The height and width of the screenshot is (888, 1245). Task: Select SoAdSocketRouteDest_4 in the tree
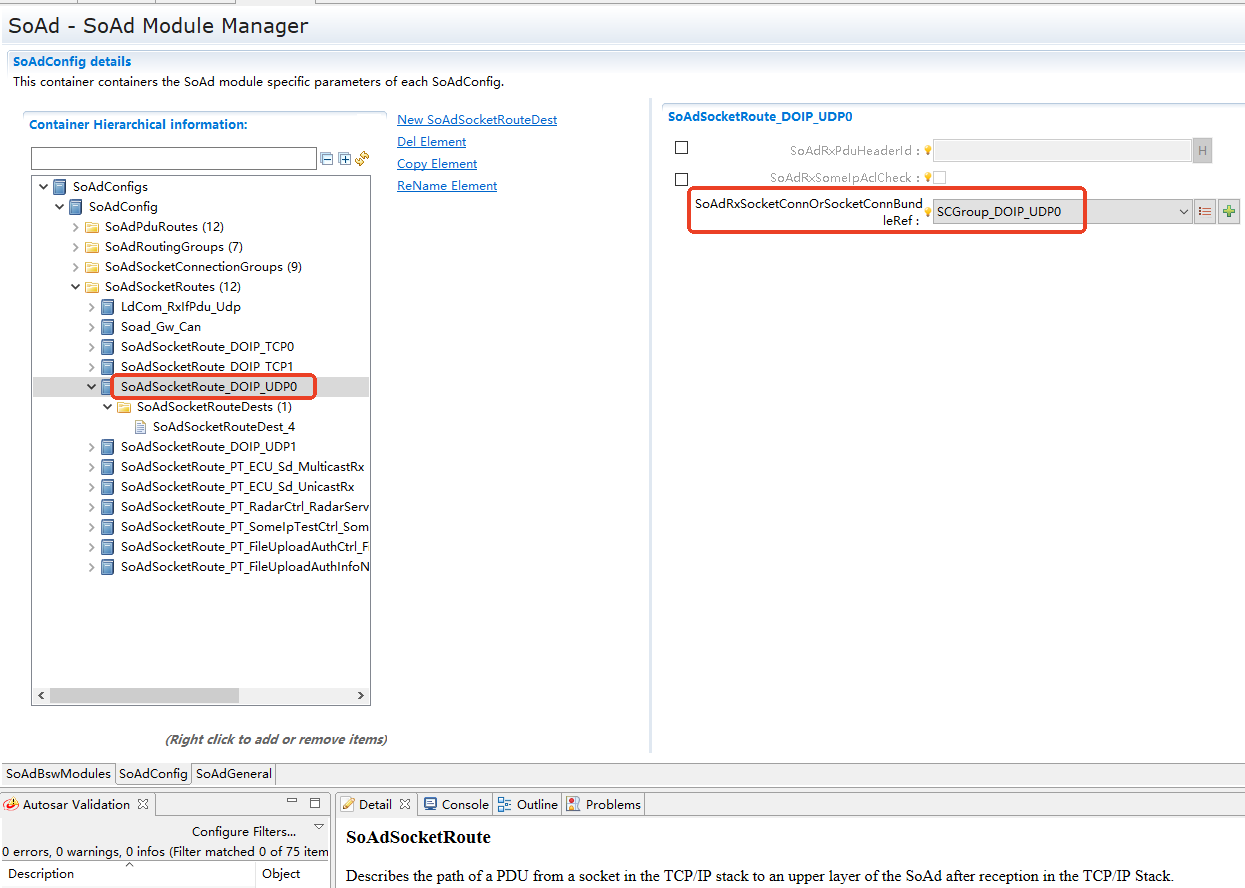[223, 427]
